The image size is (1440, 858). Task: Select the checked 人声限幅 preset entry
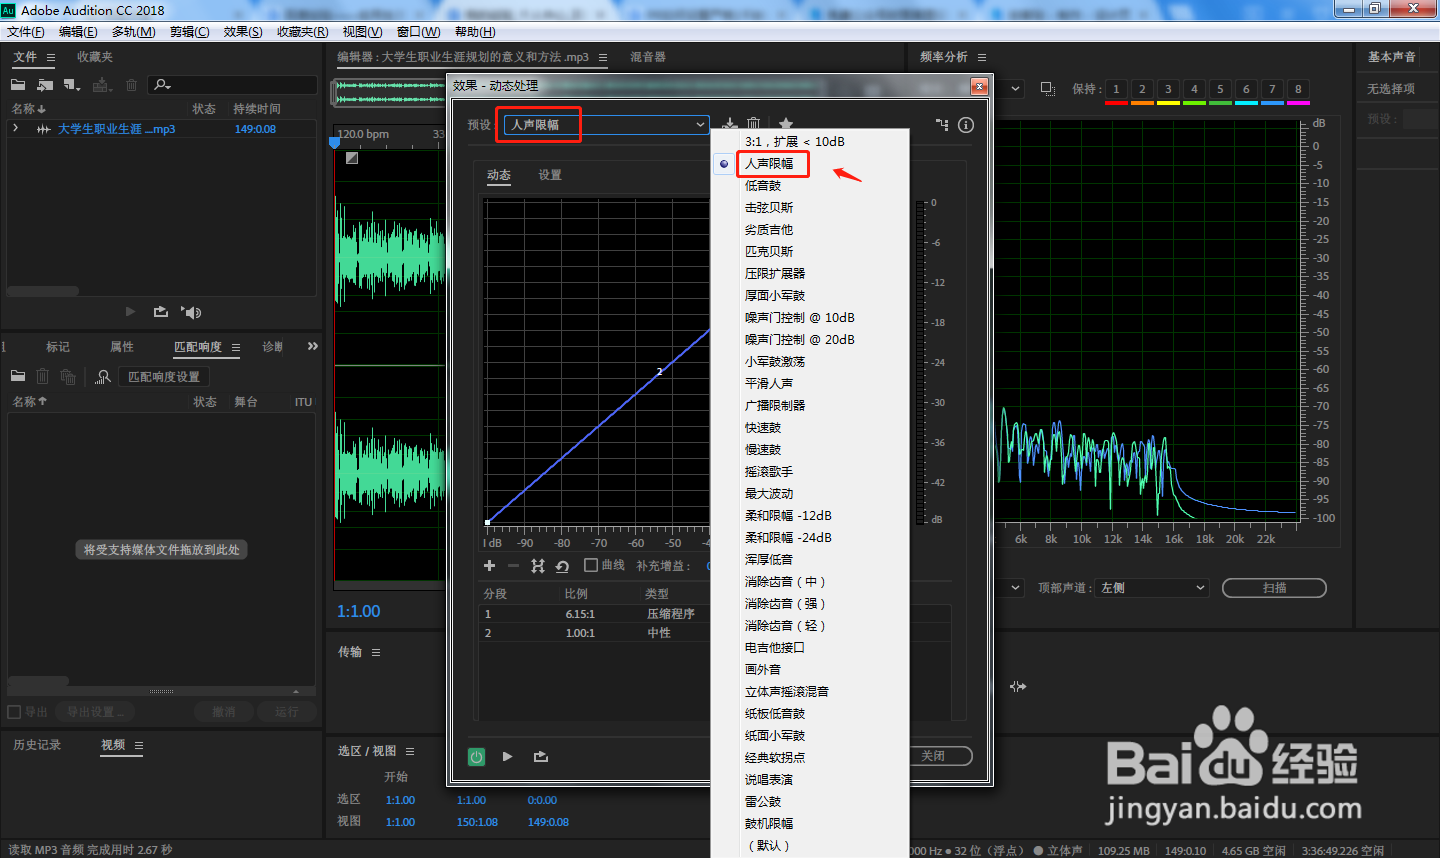769,164
